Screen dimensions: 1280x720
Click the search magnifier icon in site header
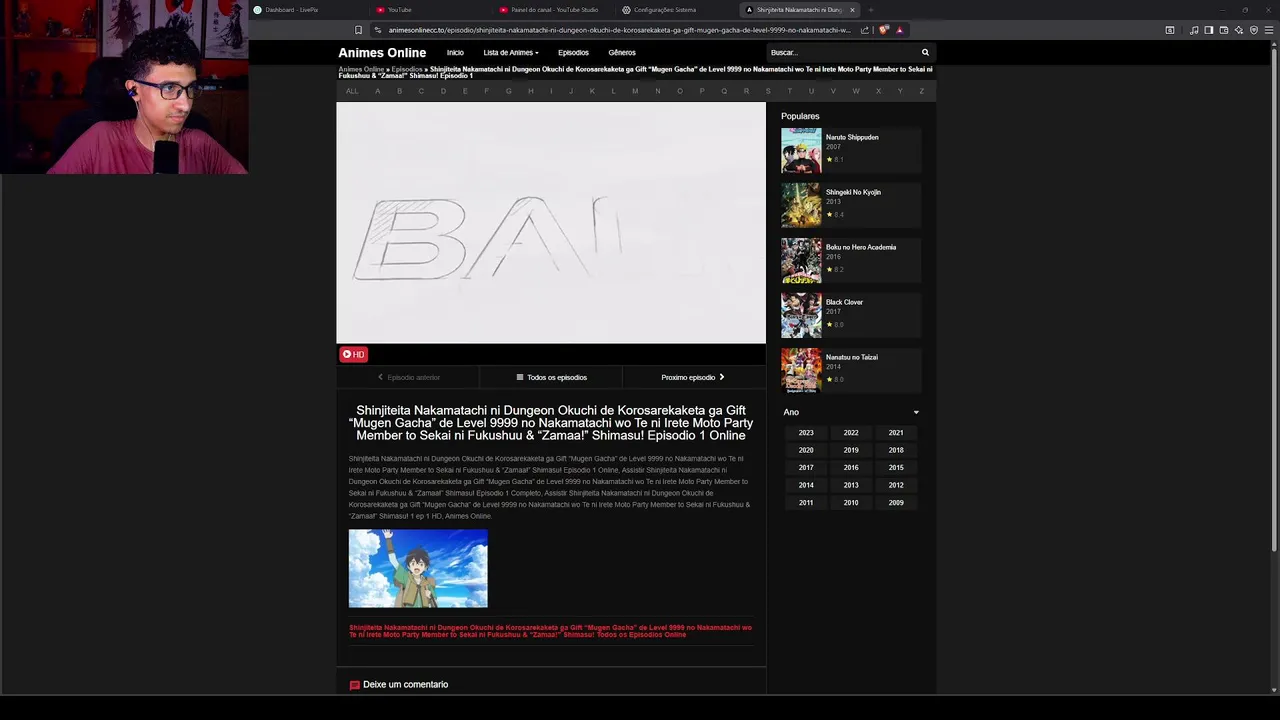[925, 53]
